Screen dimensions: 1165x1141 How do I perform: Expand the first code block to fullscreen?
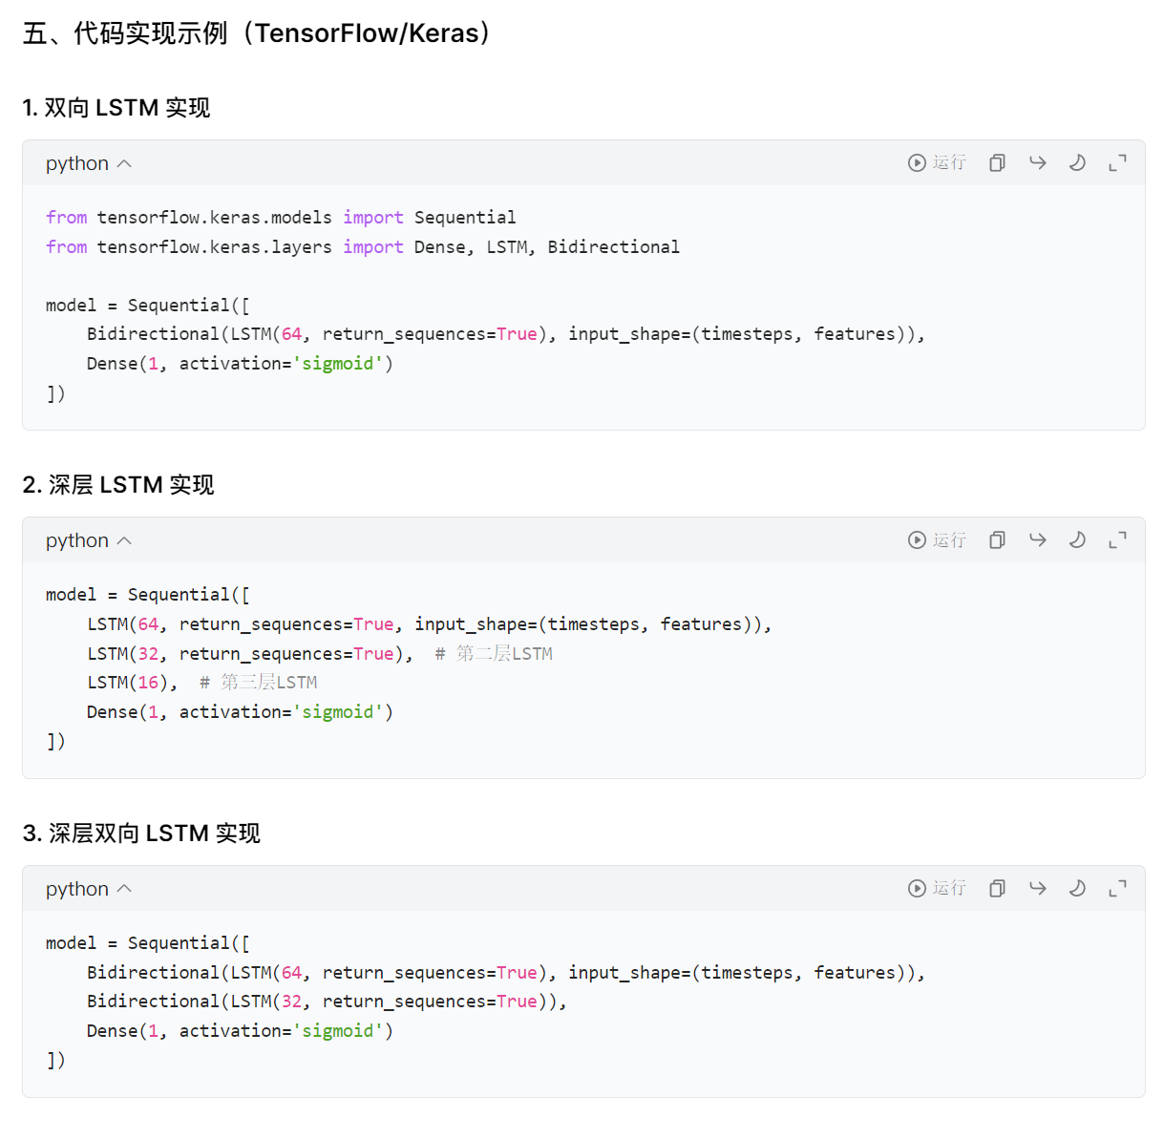point(1117,163)
